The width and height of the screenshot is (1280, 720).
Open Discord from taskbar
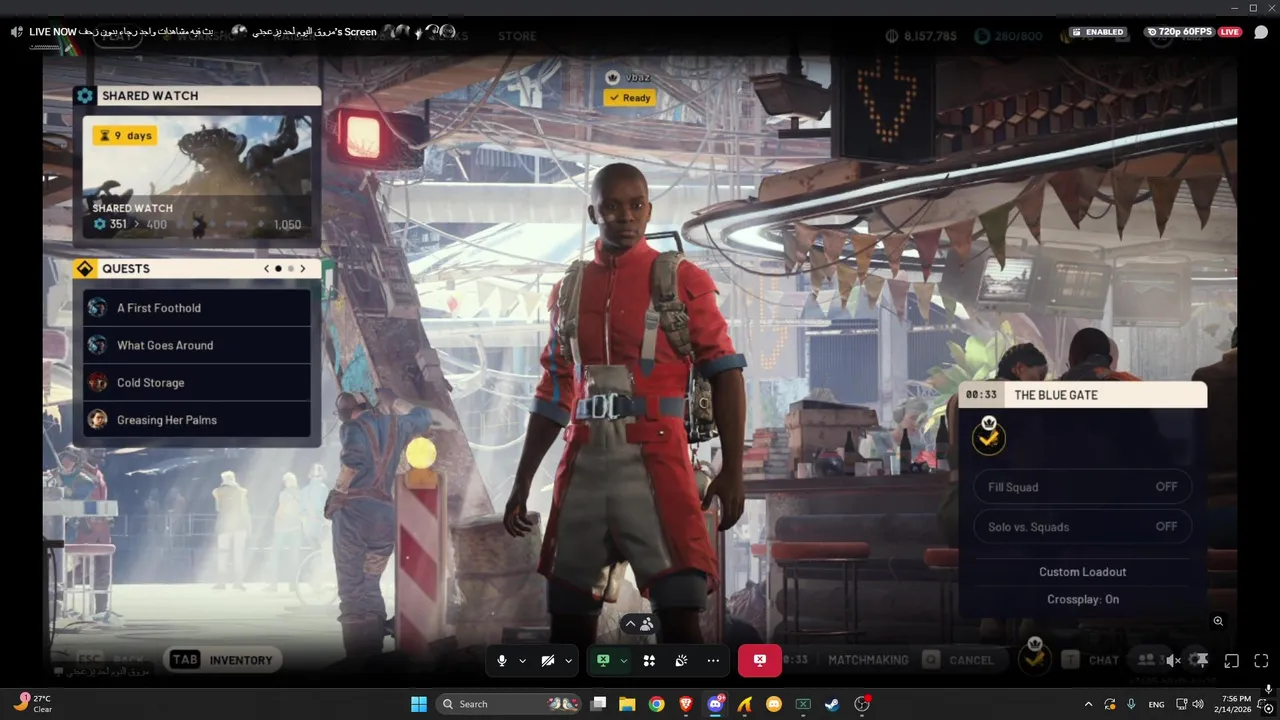click(x=715, y=704)
